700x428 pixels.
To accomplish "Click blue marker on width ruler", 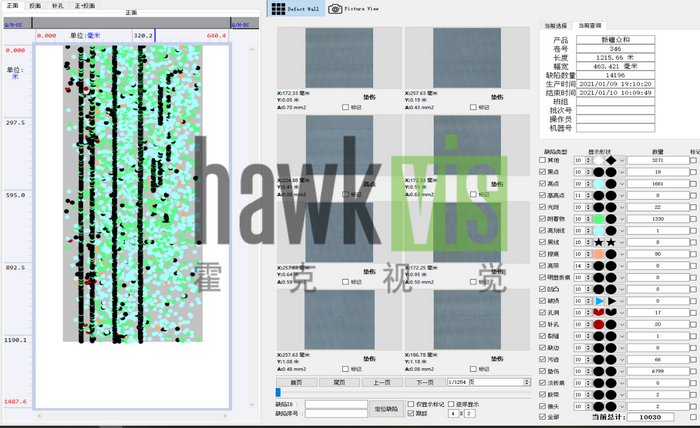I will click(x=155, y=36).
